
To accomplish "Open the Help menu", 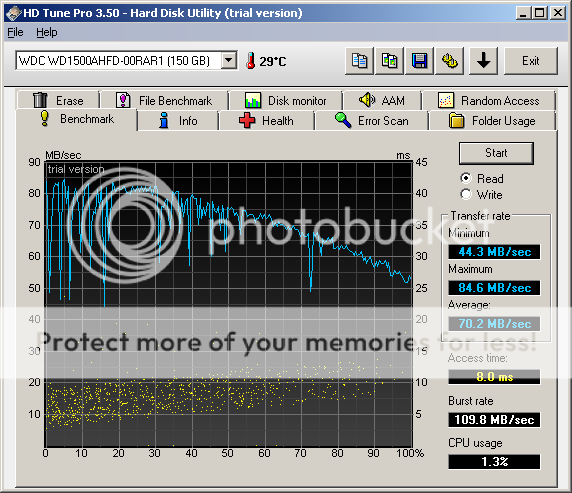I will 47,32.
